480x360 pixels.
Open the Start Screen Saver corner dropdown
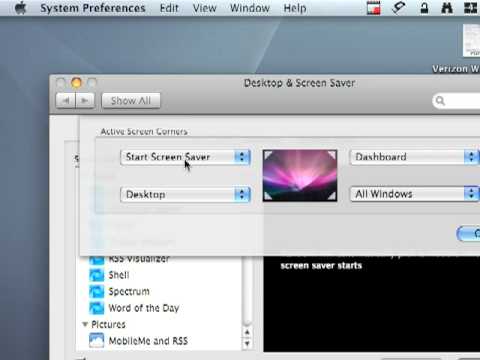click(185, 157)
